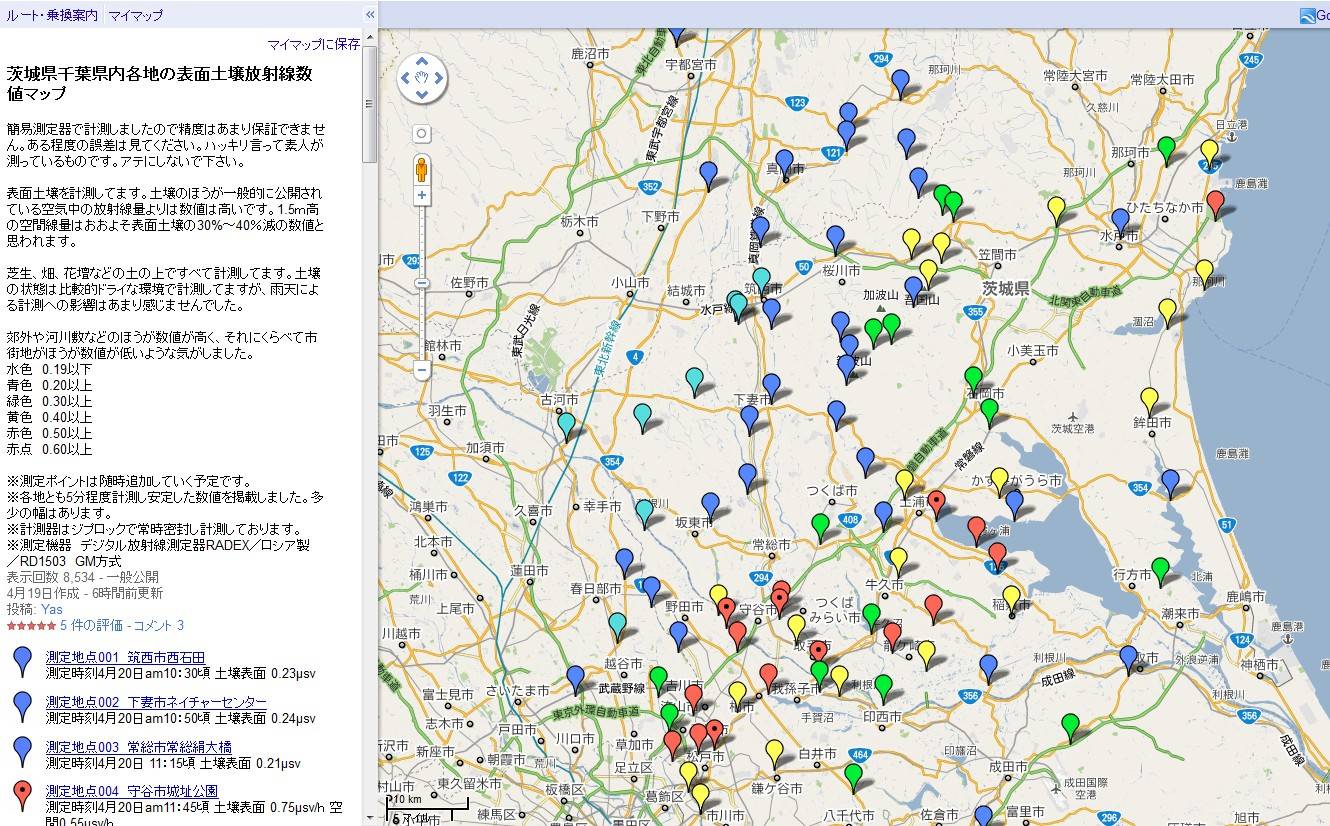Click the 宇都宮市 city label
1330x826 pixels.
coord(690,64)
